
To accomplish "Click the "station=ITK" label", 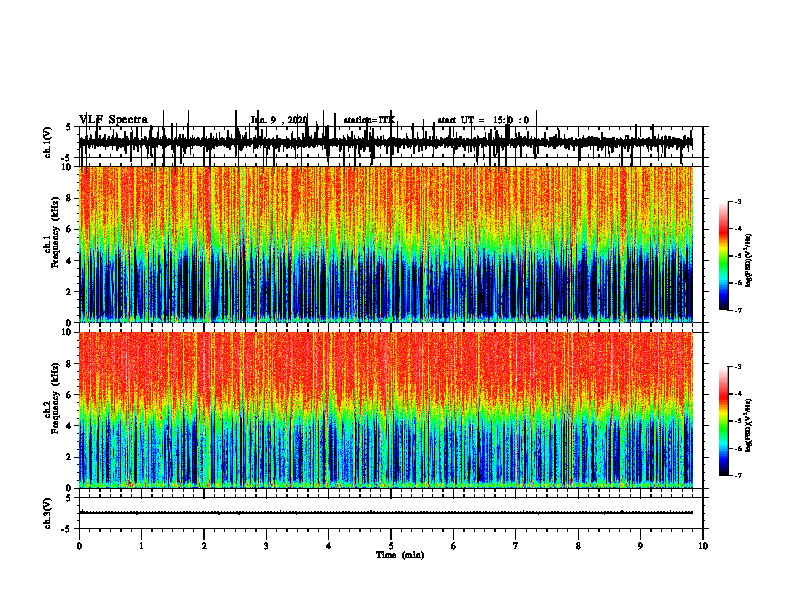I will point(369,120).
